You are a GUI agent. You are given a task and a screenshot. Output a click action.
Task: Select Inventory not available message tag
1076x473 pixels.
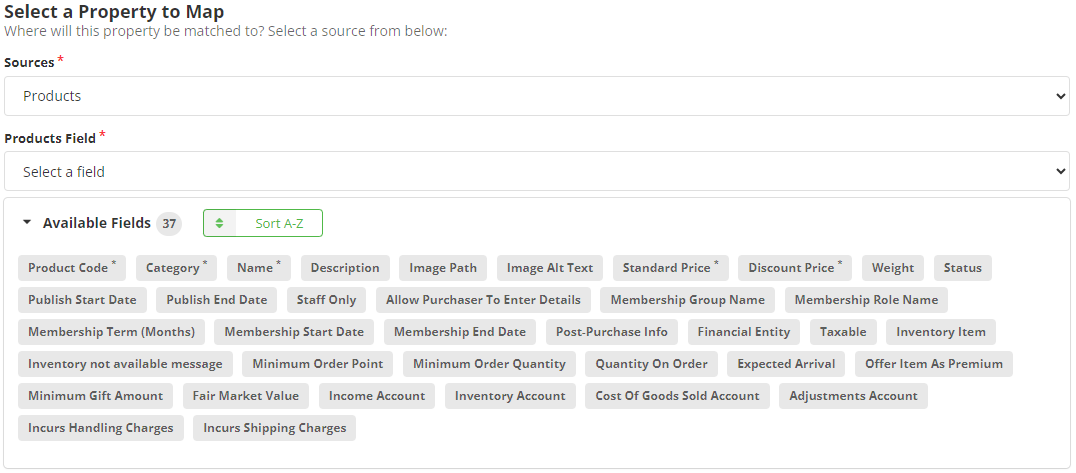coord(126,364)
